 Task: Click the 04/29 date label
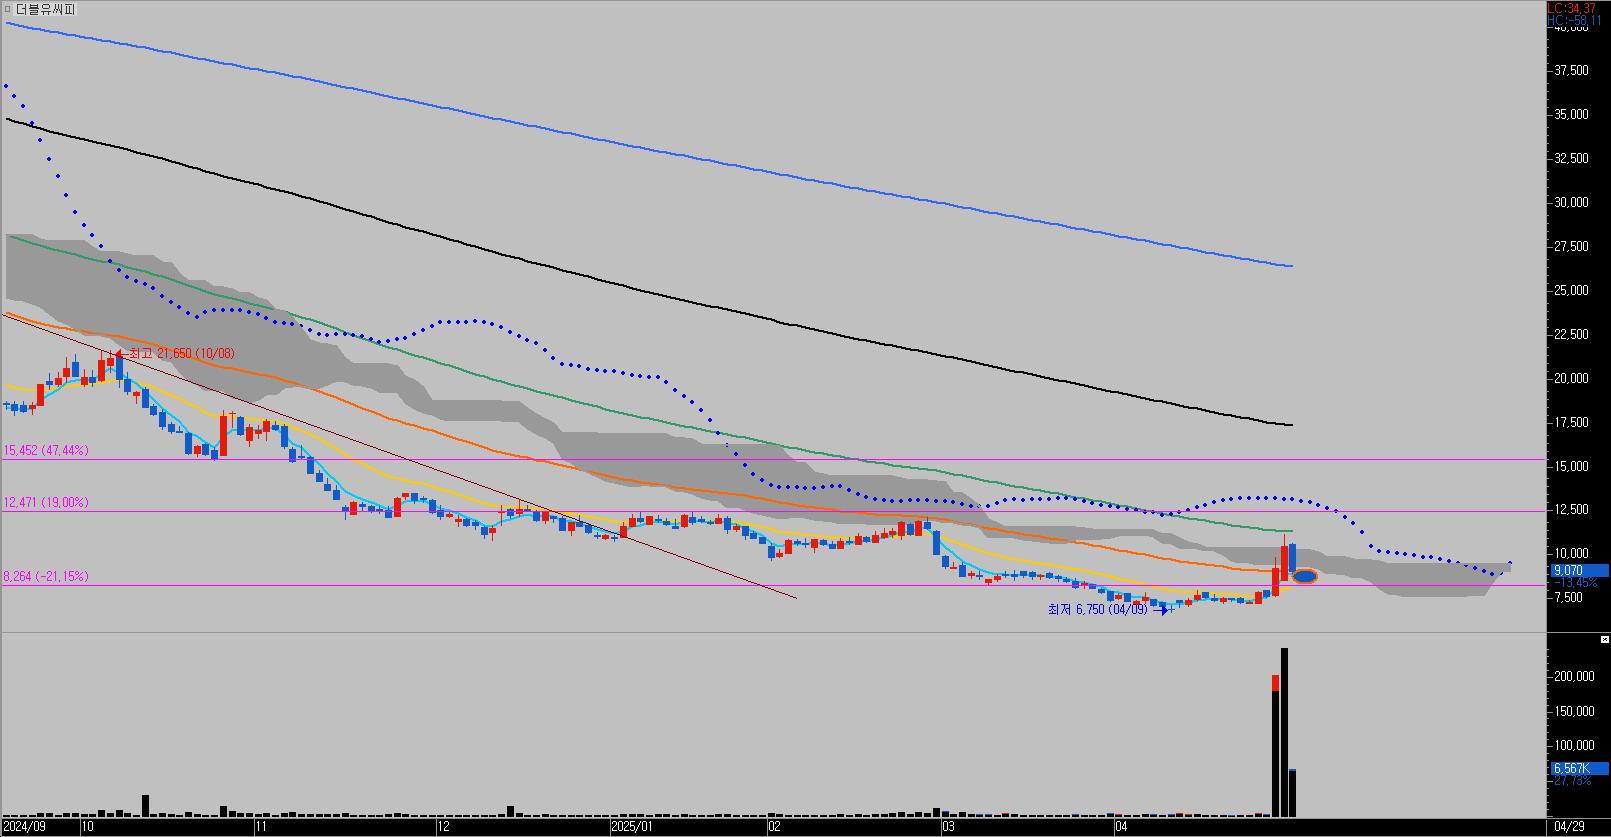coord(1570,827)
